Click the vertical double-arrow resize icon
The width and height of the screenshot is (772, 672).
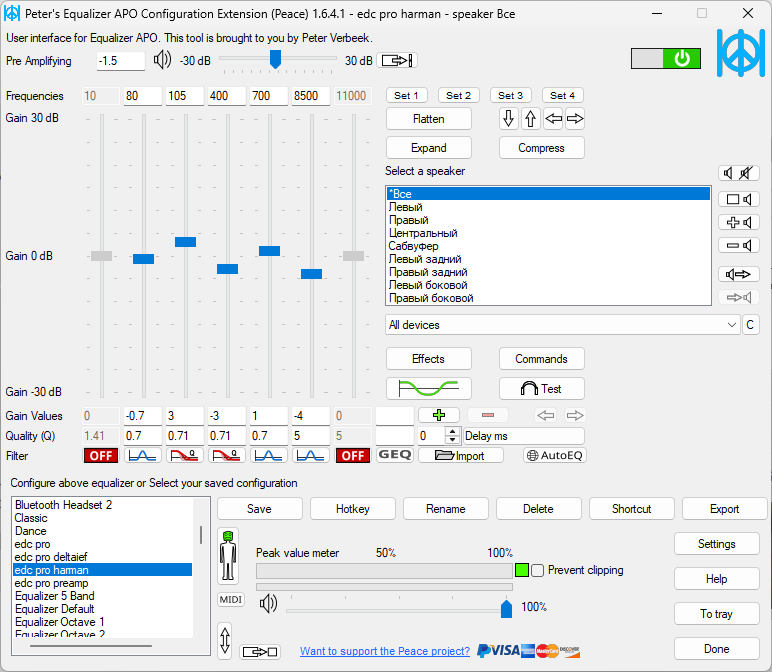(x=225, y=640)
